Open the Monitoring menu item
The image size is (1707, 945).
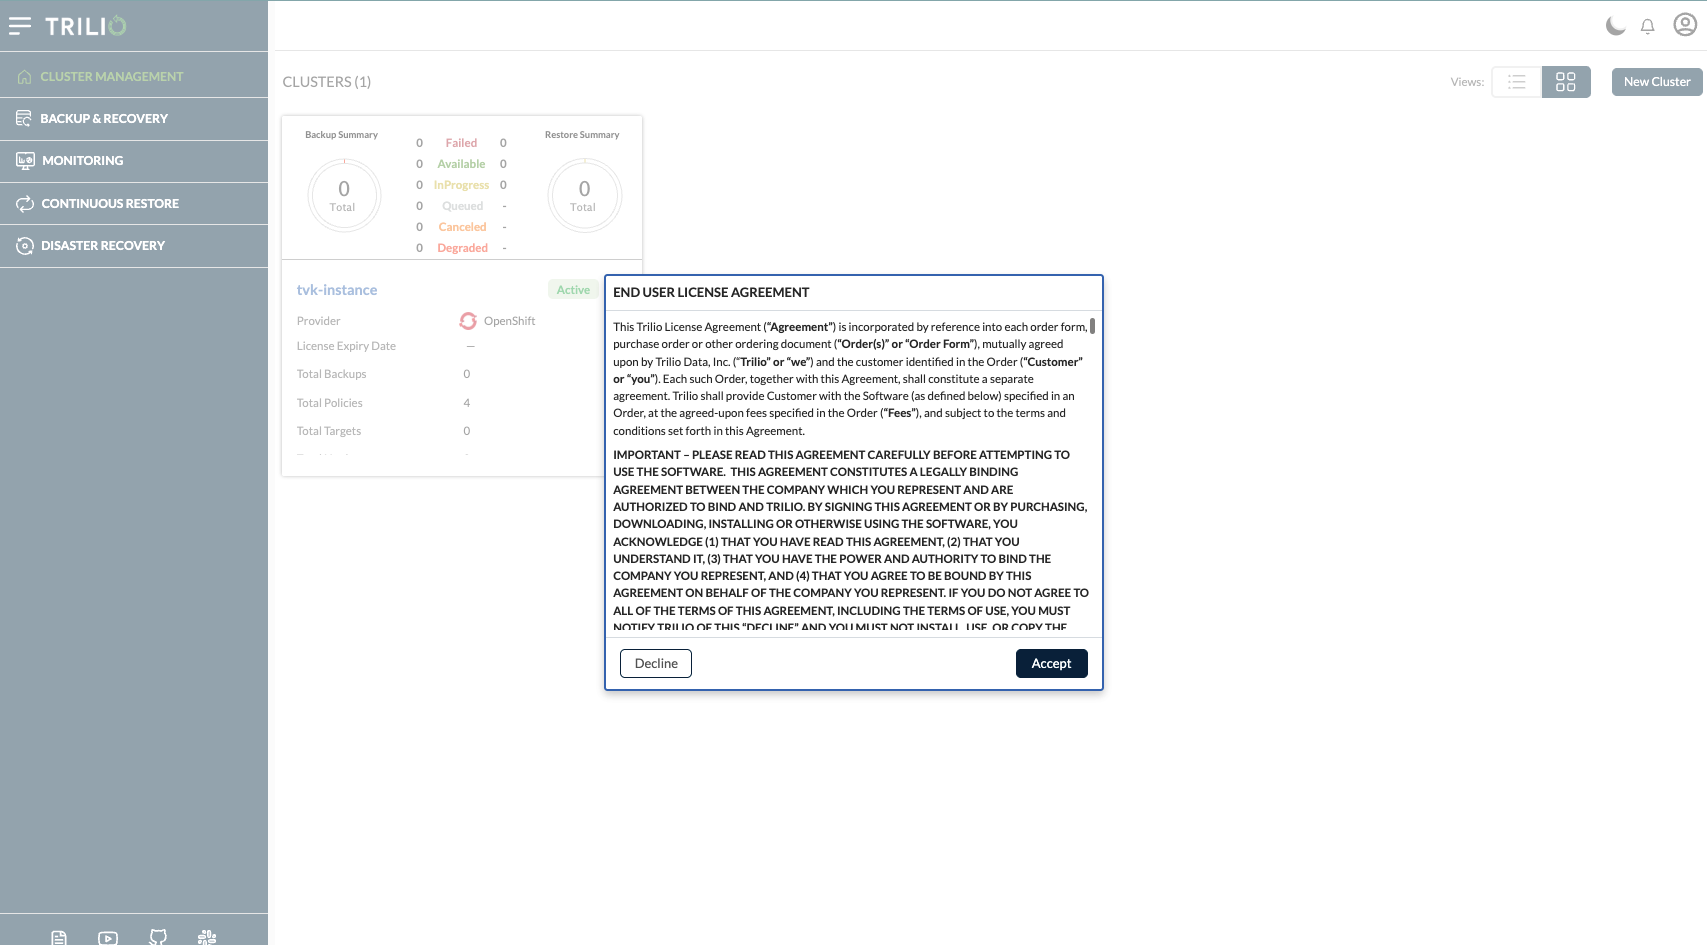(x=82, y=161)
